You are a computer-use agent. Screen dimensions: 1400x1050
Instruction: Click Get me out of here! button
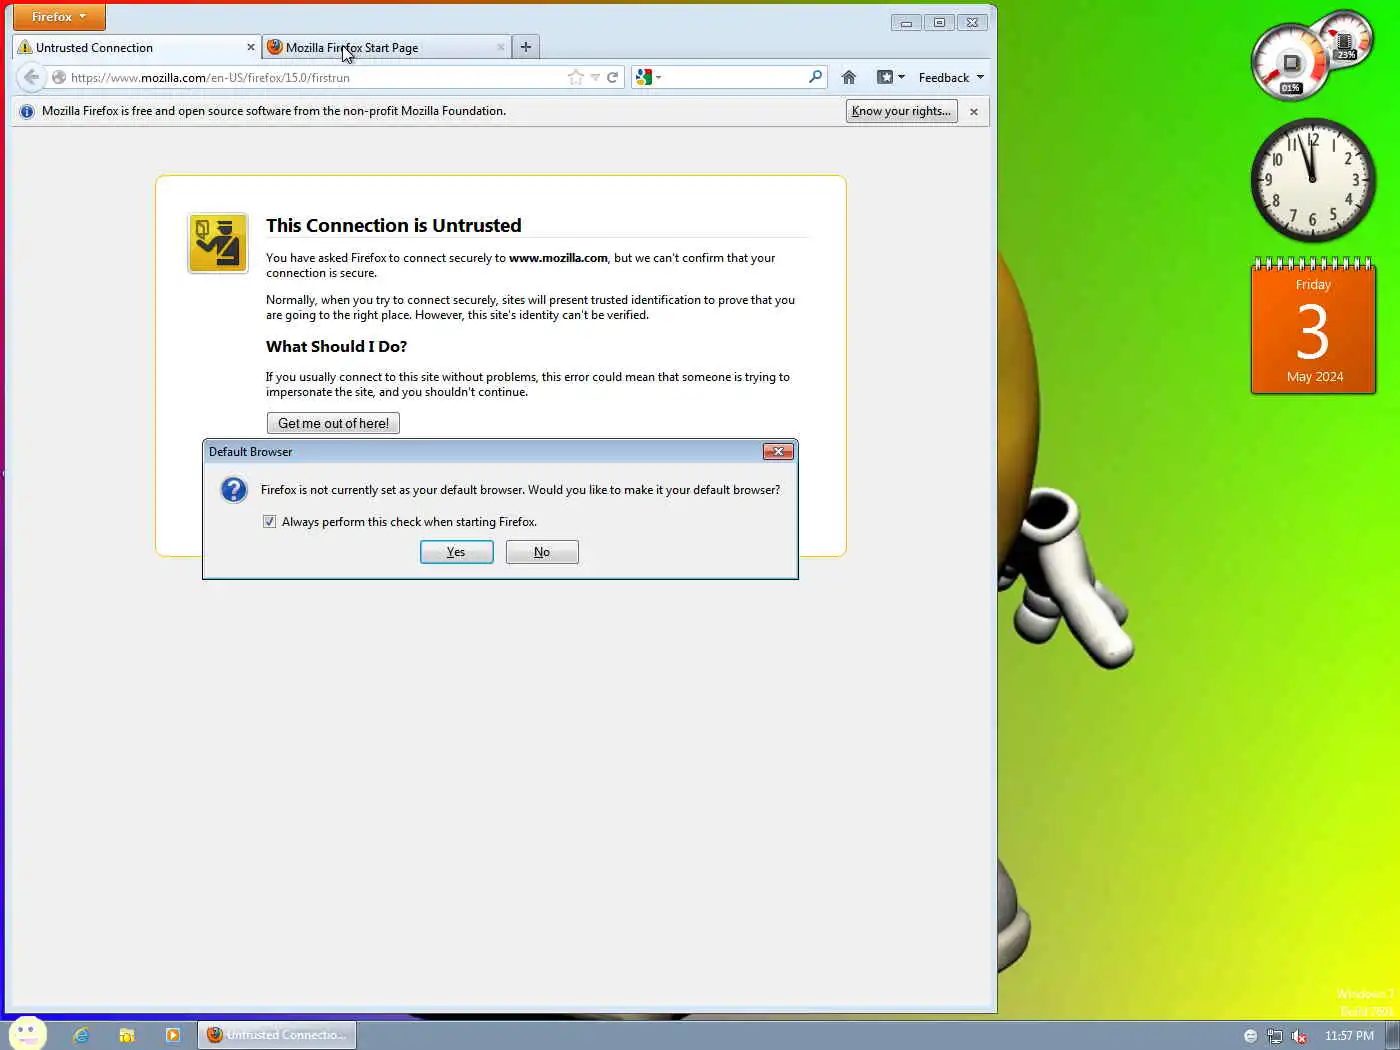pyautogui.click(x=333, y=423)
